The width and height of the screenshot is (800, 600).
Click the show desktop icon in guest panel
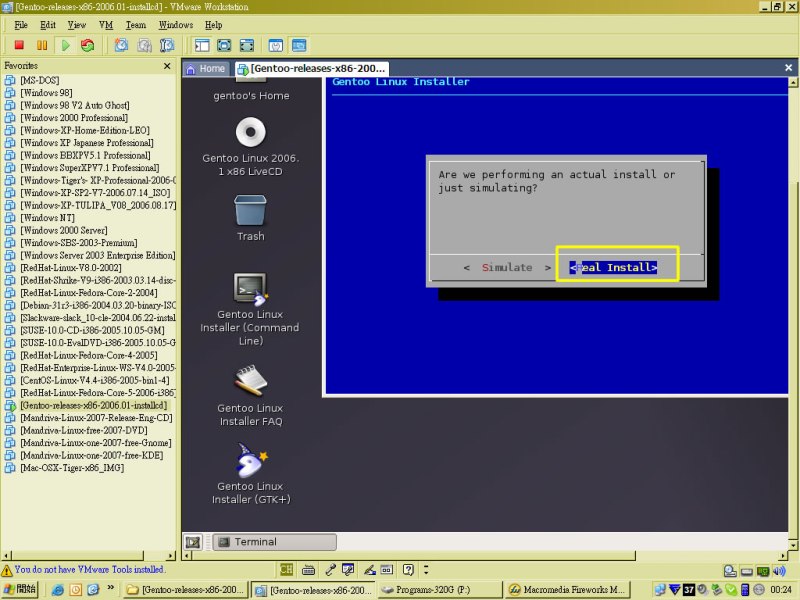pos(193,542)
